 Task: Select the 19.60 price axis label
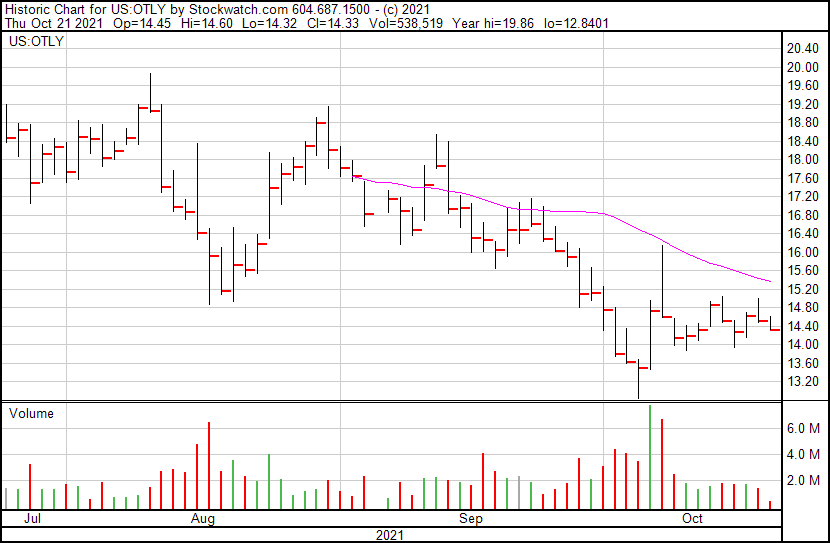802,86
